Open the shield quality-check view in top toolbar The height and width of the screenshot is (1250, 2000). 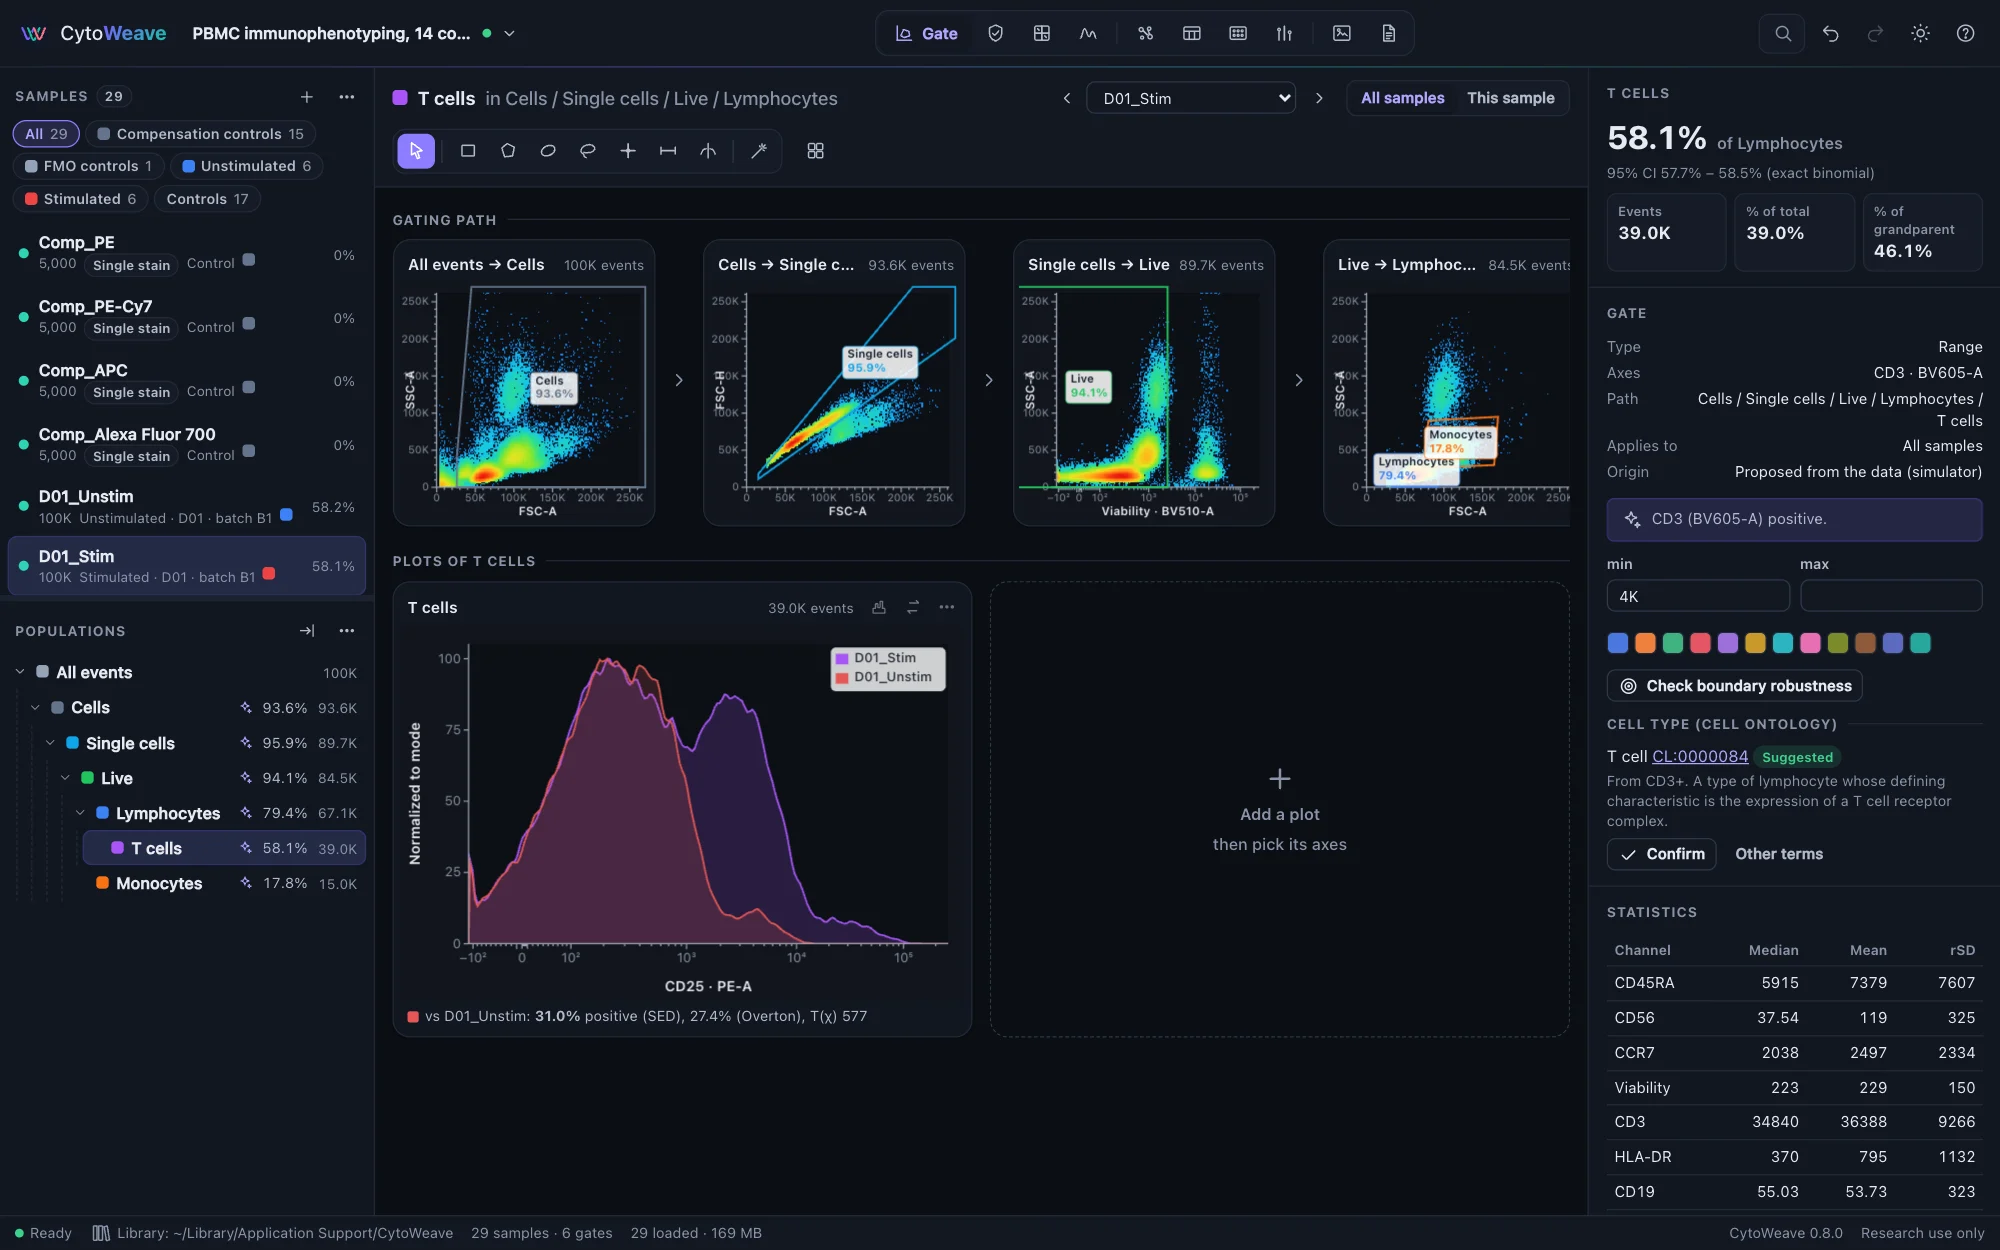[x=995, y=33]
